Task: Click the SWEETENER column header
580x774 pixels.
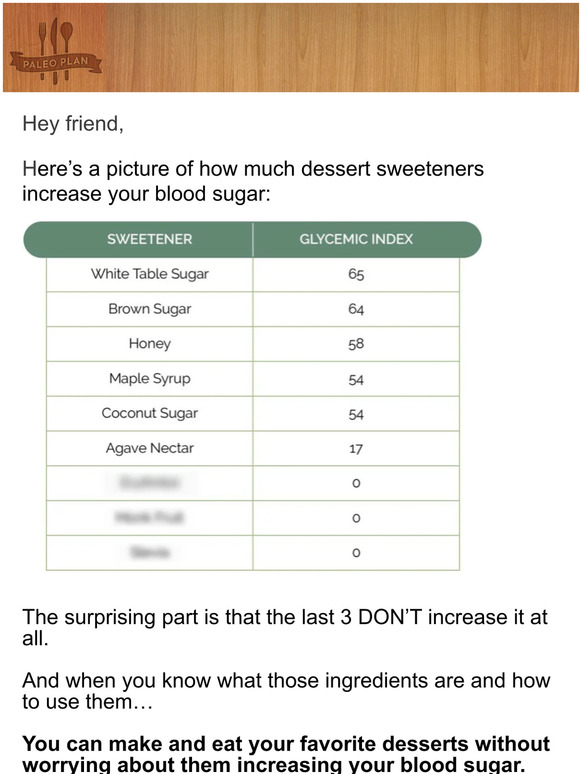Action: point(150,239)
